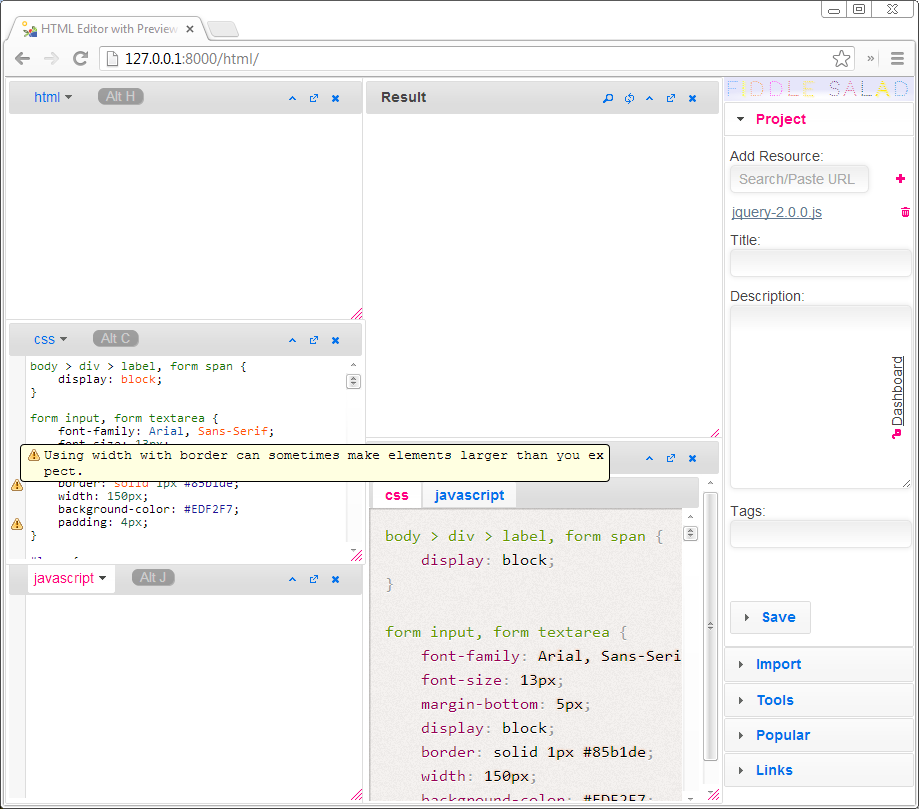Image resolution: width=919 pixels, height=809 pixels.
Task: Click the css editor scroll stepper
Action: click(x=353, y=382)
